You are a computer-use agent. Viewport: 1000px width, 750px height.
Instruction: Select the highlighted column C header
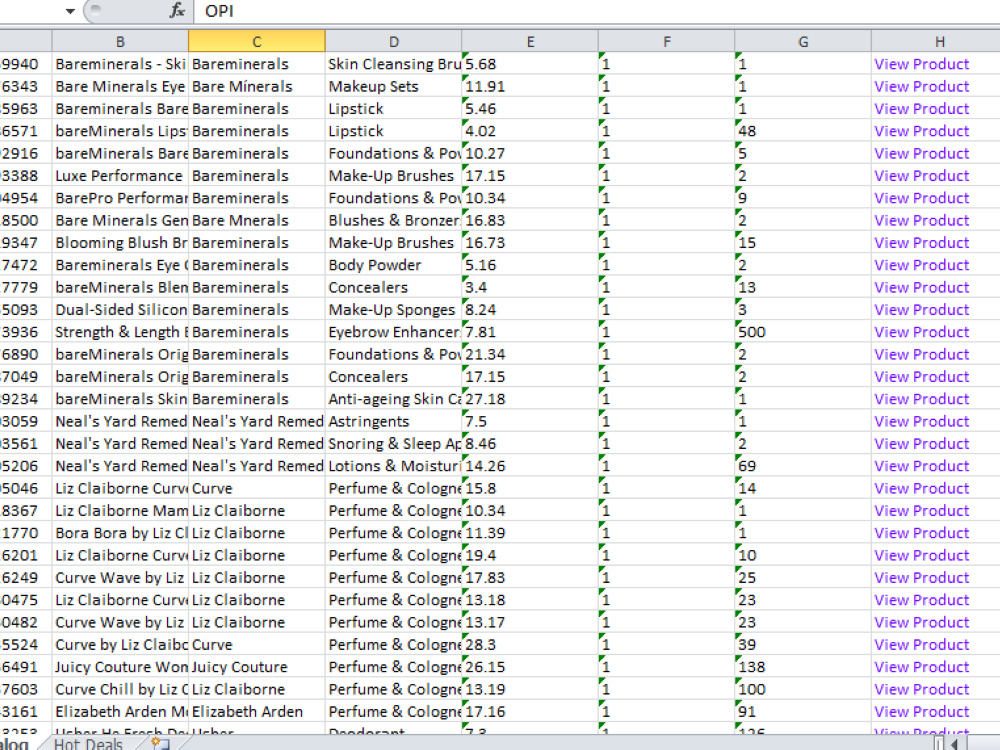coord(256,41)
